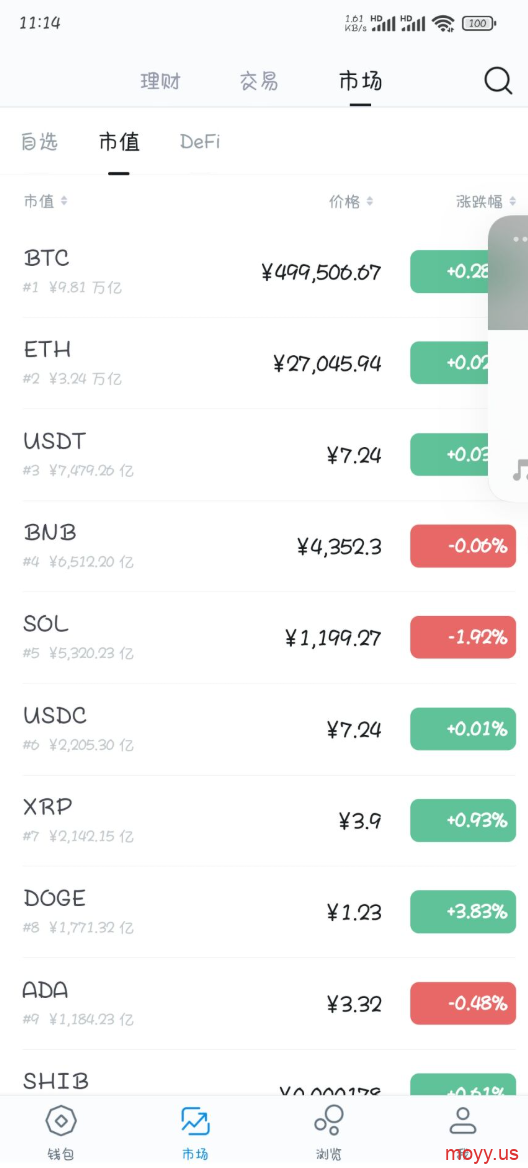Switch to the 理财 top tab
The height and width of the screenshot is (1168, 528).
pyautogui.click(x=160, y=81)
